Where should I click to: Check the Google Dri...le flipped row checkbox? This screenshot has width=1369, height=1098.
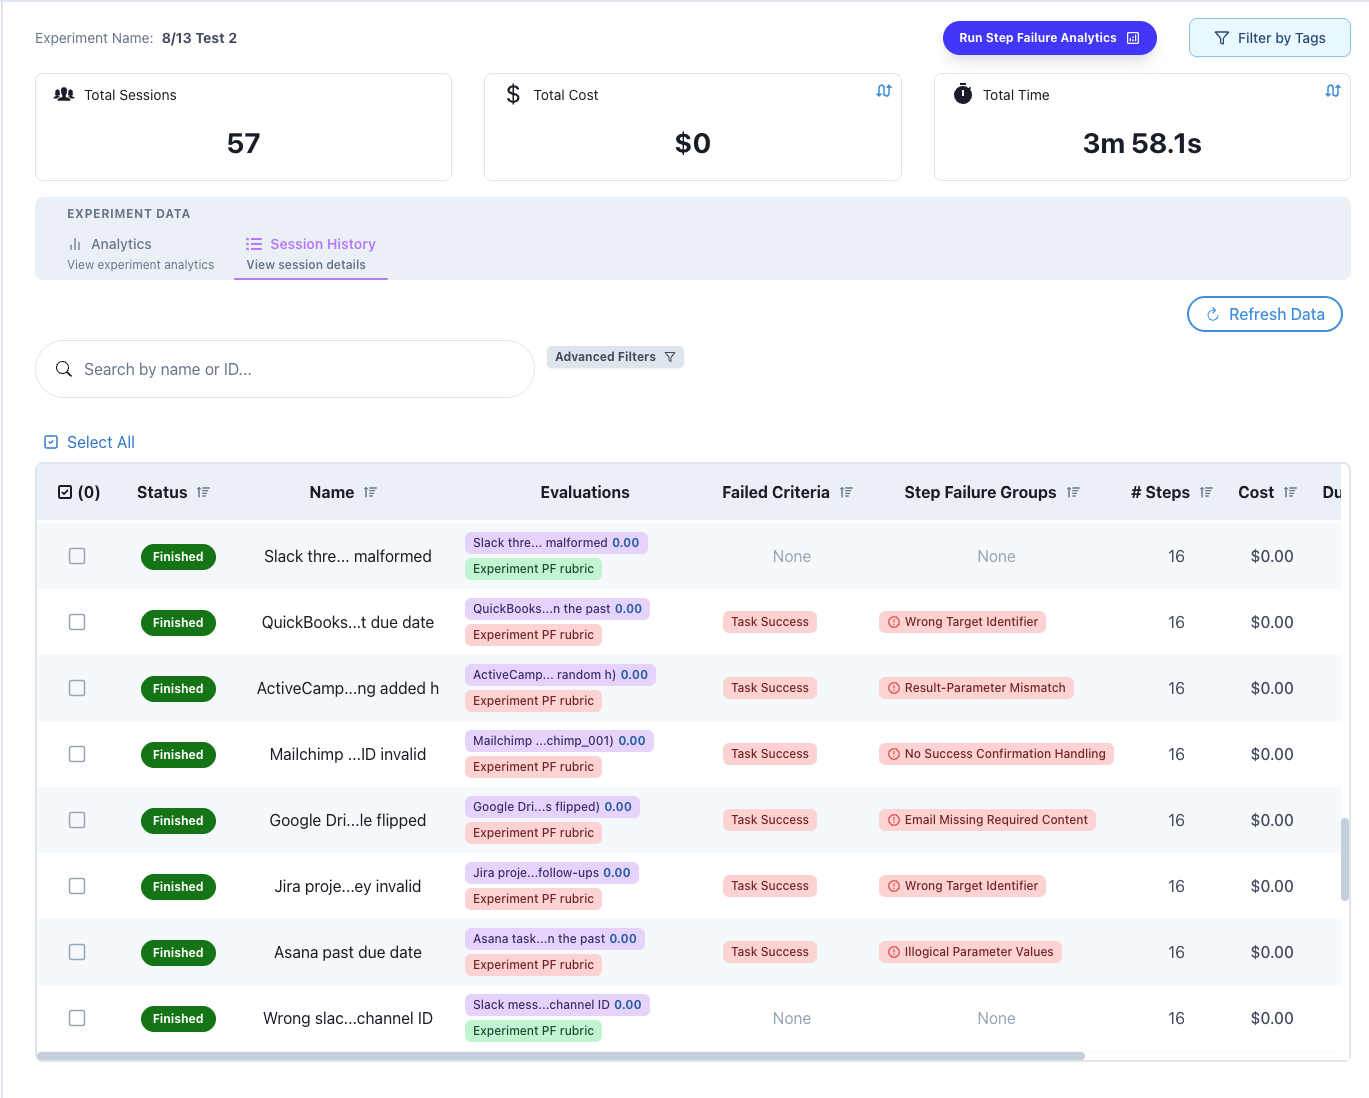(x=77, y=820)
